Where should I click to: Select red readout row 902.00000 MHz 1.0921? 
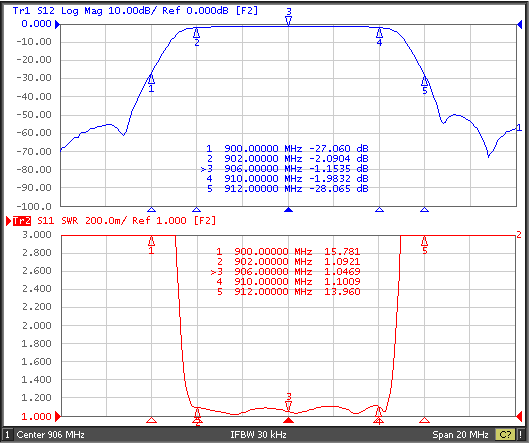pos(288,261)
